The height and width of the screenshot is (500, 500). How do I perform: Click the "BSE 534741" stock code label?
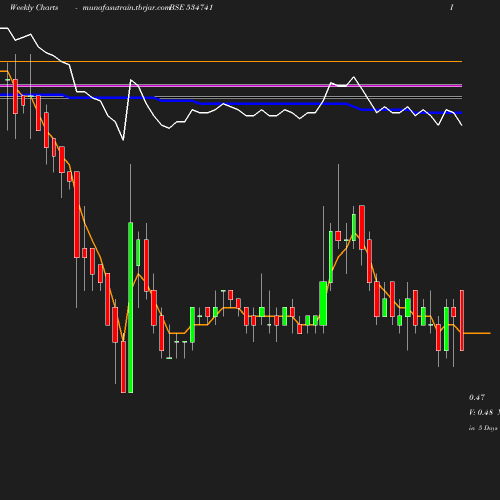(x=191, y=8)
